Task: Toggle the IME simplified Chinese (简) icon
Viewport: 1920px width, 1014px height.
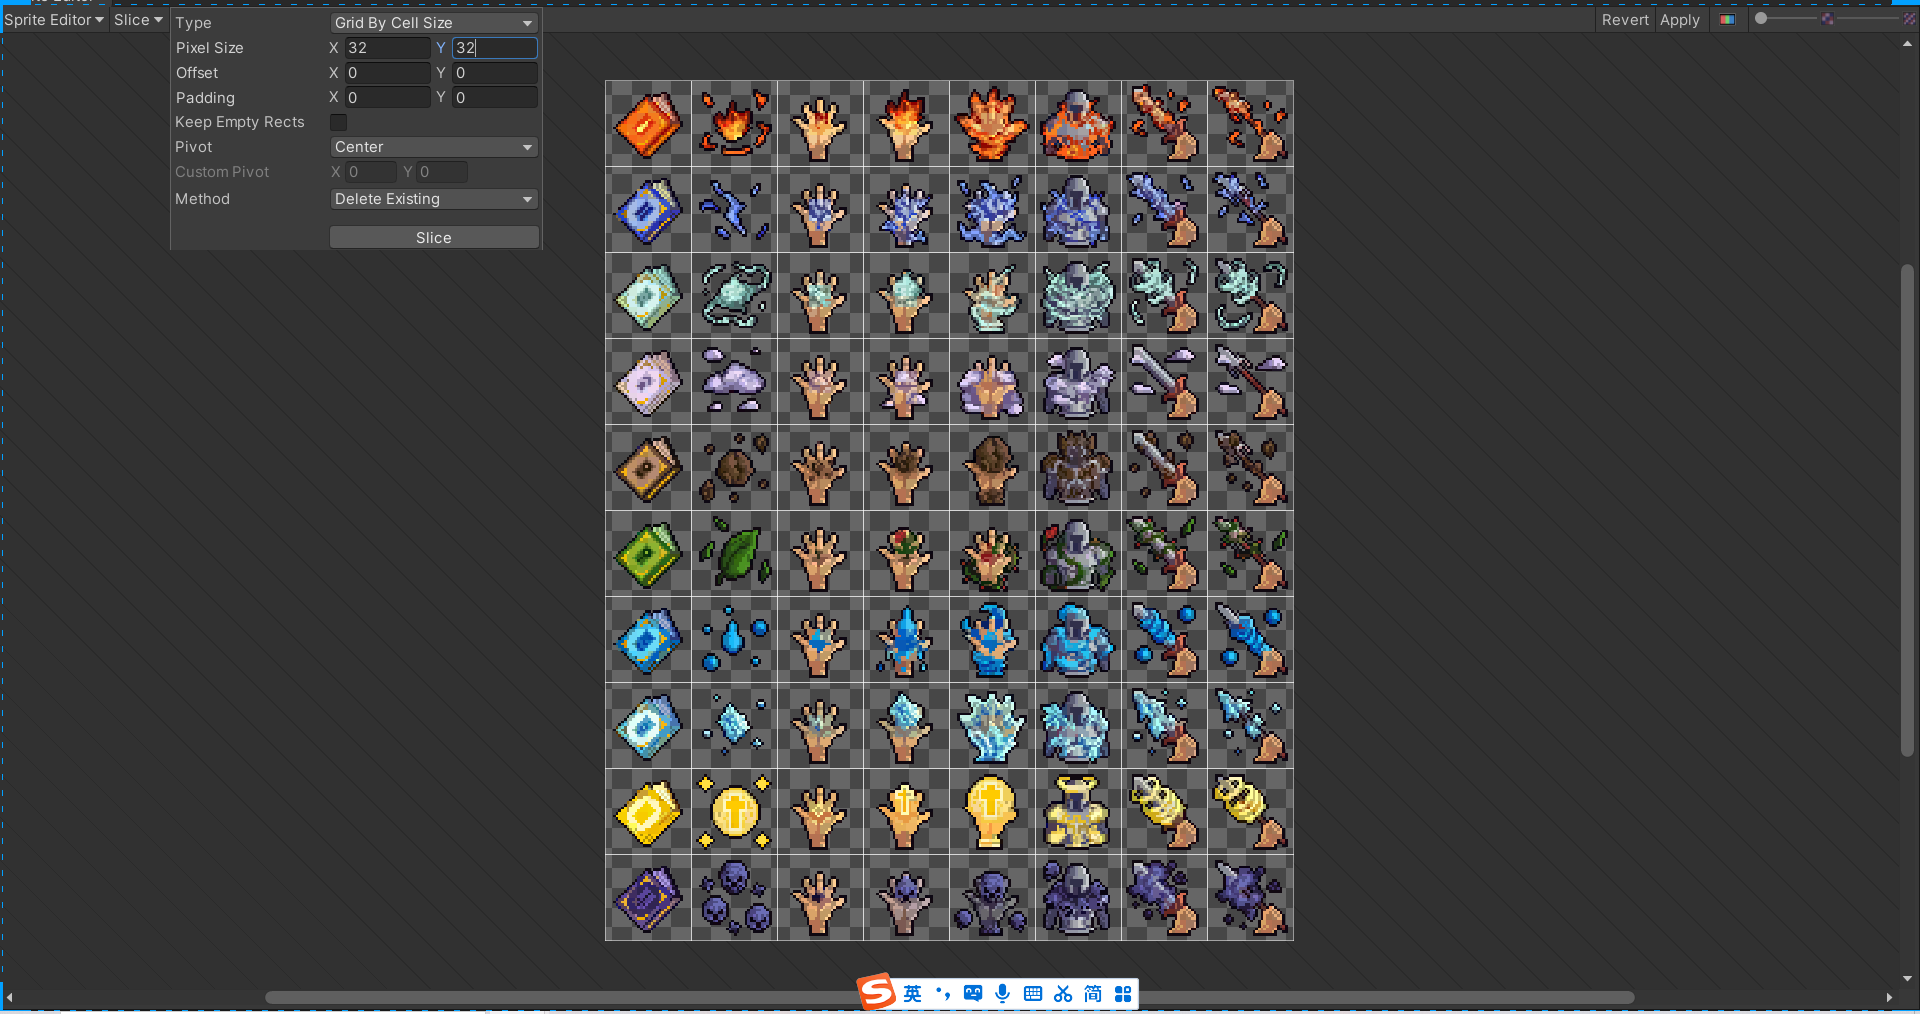Action: [1093, 993]
